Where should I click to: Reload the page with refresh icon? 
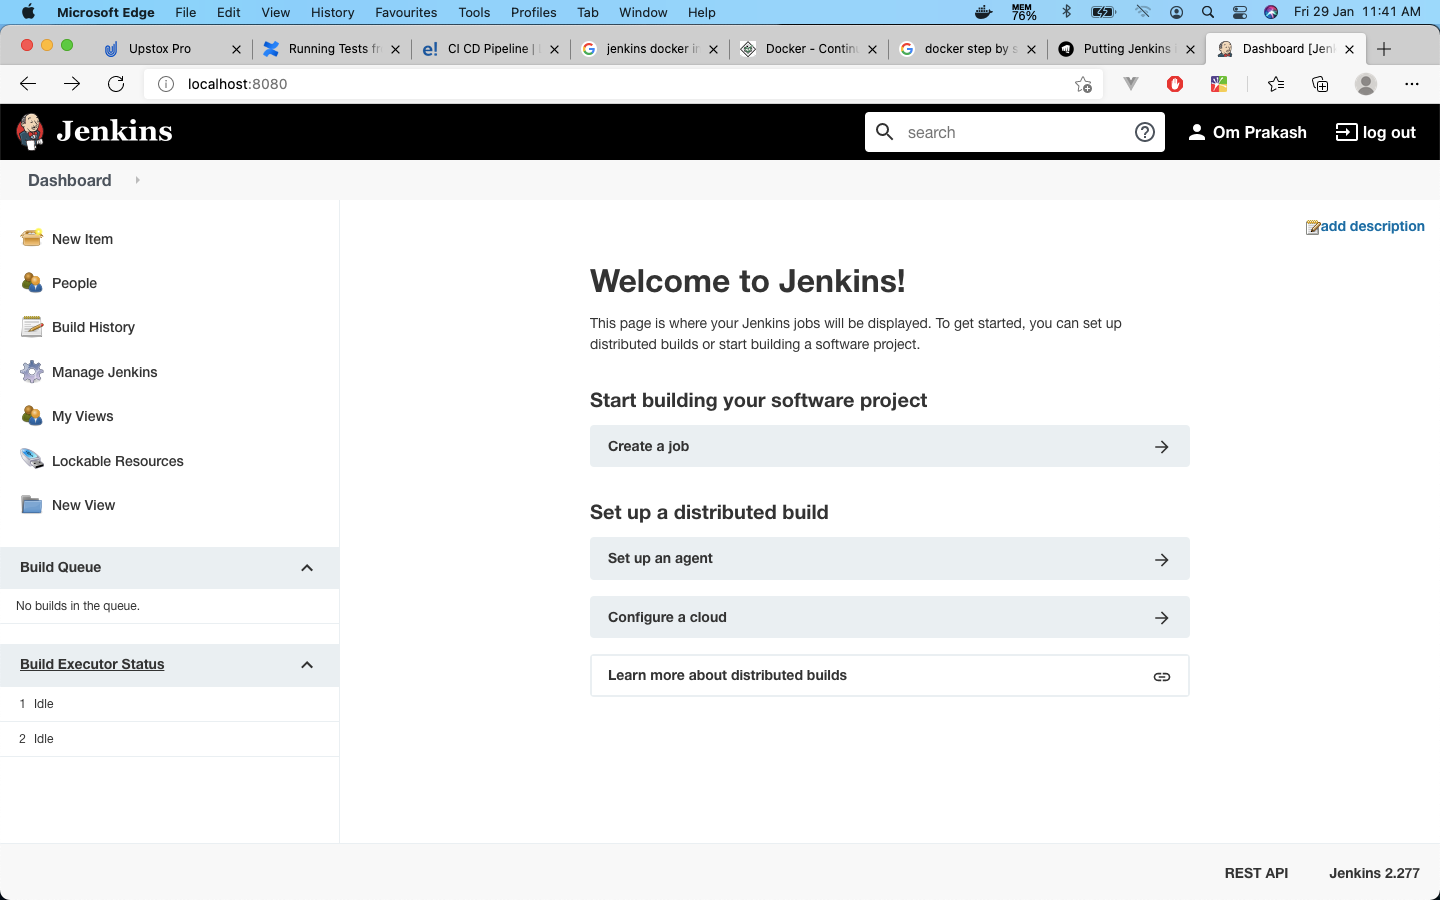116,84
